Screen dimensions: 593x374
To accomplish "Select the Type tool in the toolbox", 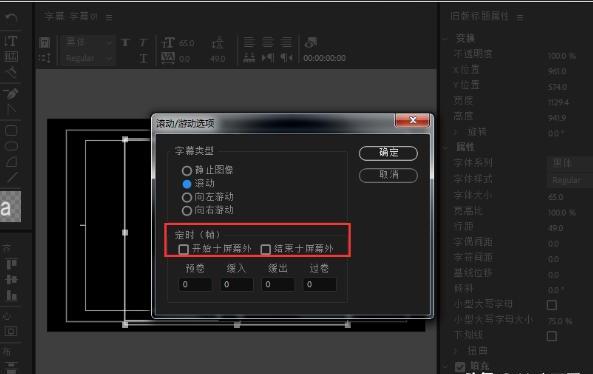I will pos(11,41).
